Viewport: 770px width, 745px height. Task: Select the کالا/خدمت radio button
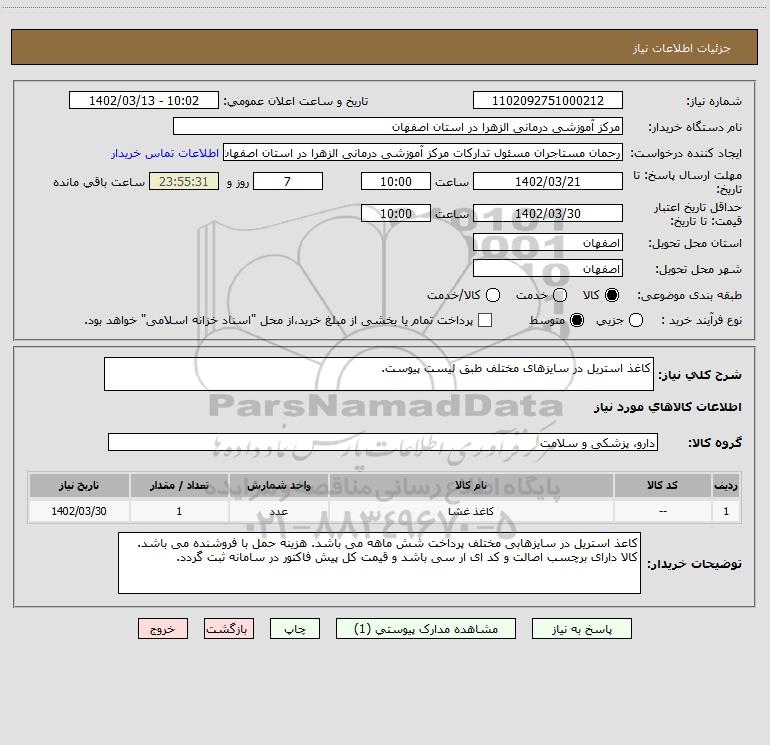[x=493, y=295]
